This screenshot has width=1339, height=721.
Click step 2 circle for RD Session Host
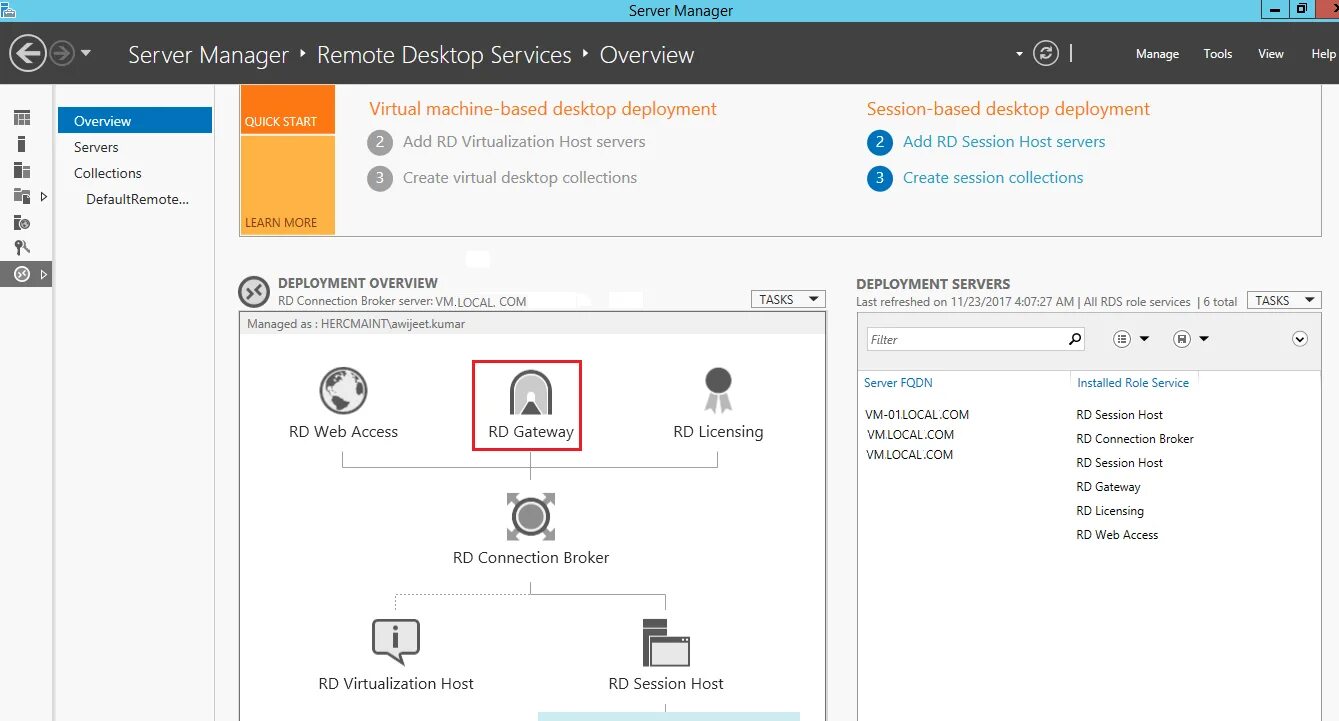[x=880, y=142]
